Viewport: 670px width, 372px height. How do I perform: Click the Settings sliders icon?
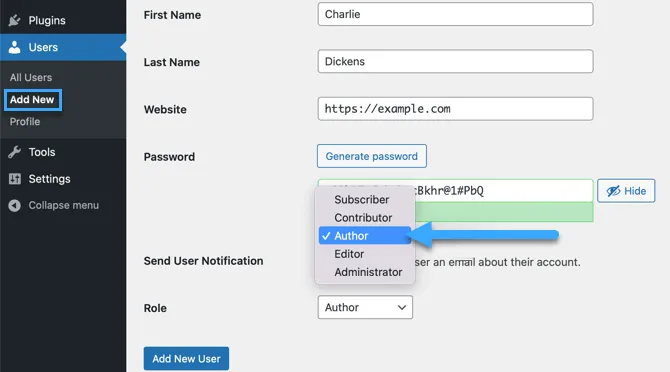tap(15, 179)
